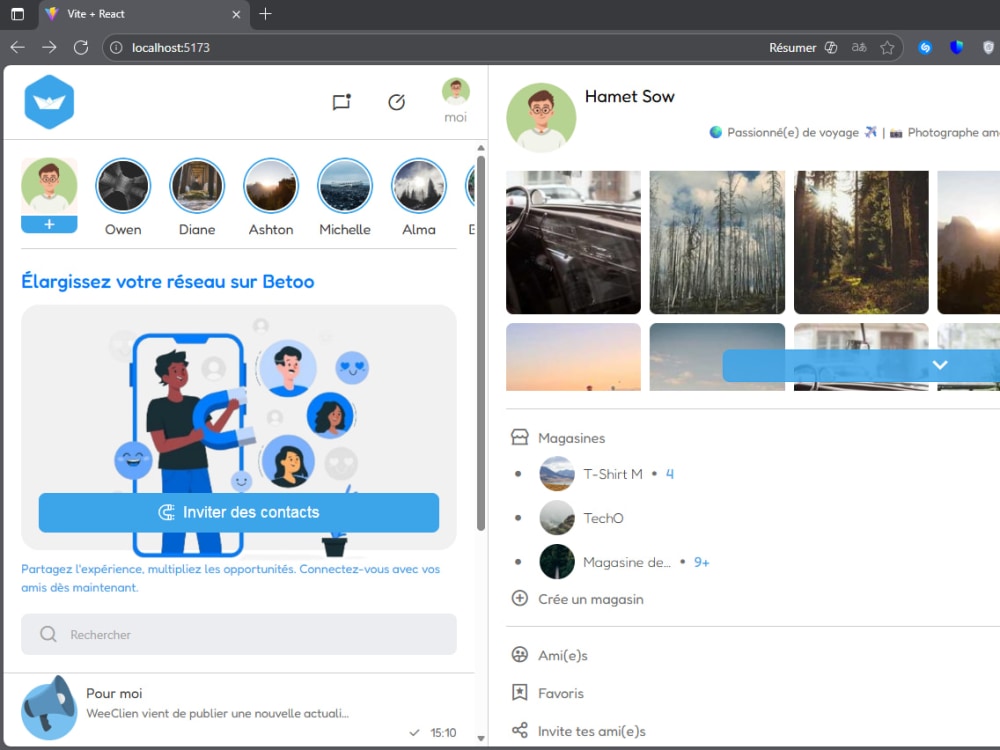Click the scrollbar up arrow
Screen dimensions: 1000x750
click(481, 148)
